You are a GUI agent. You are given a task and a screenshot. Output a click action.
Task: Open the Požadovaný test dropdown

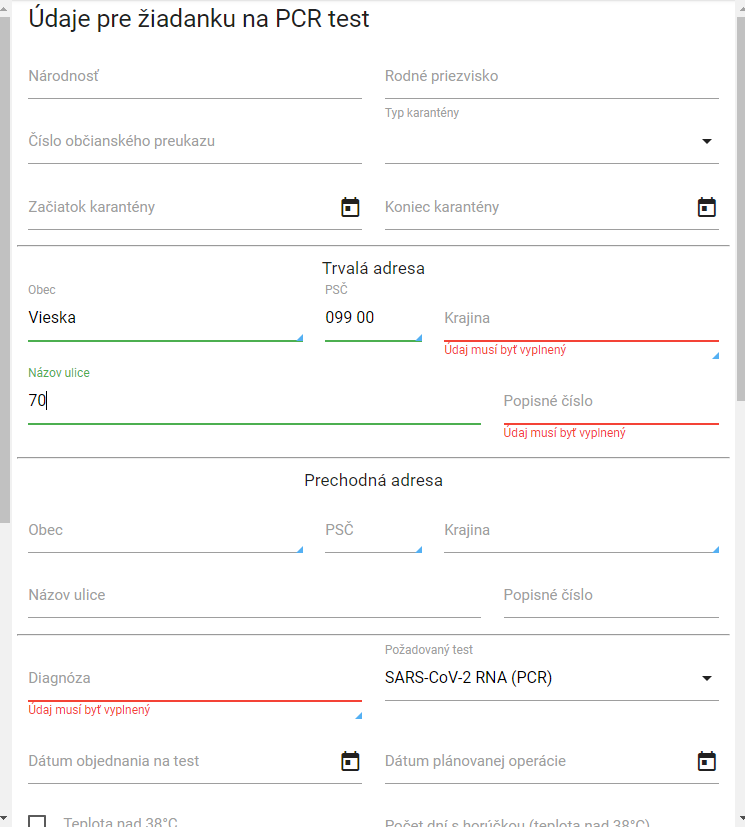tap(707, 678)
